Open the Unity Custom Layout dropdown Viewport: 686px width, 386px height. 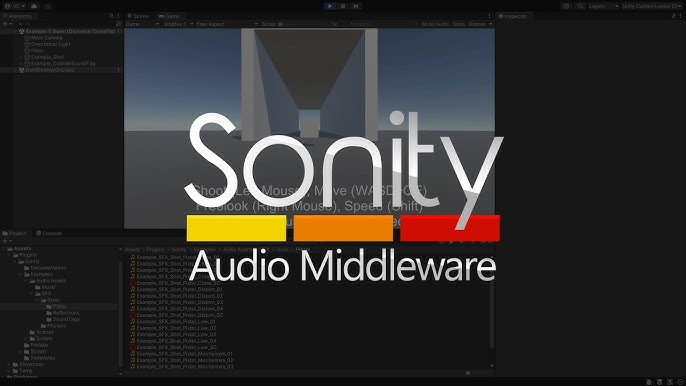coord(652,6)
